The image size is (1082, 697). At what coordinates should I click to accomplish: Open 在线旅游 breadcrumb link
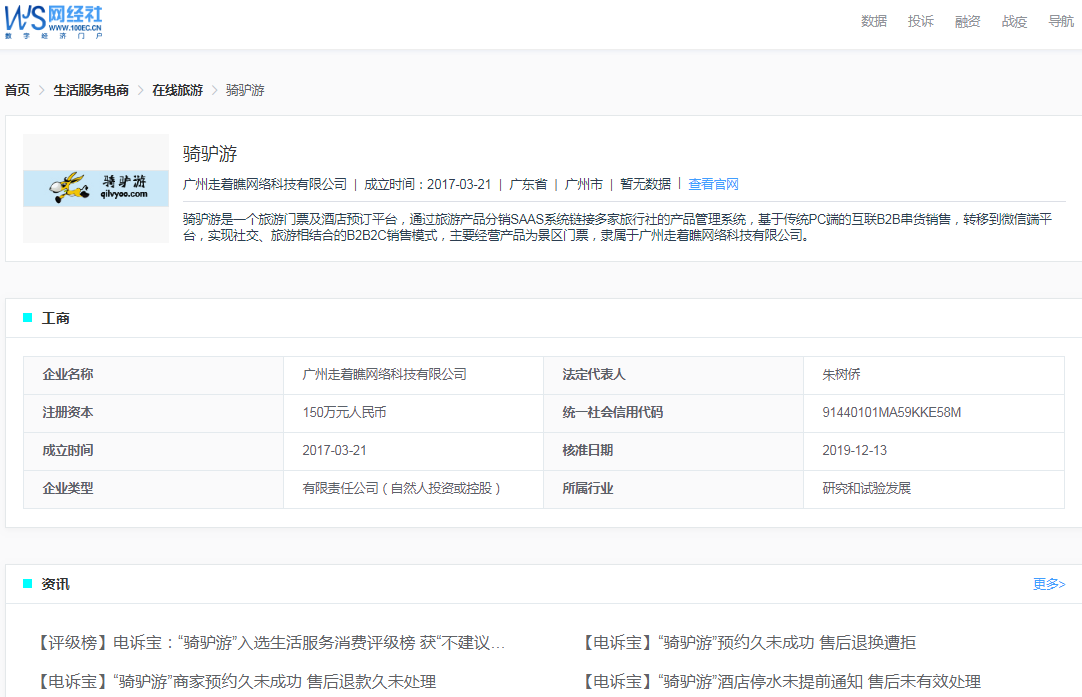point(177,90)
